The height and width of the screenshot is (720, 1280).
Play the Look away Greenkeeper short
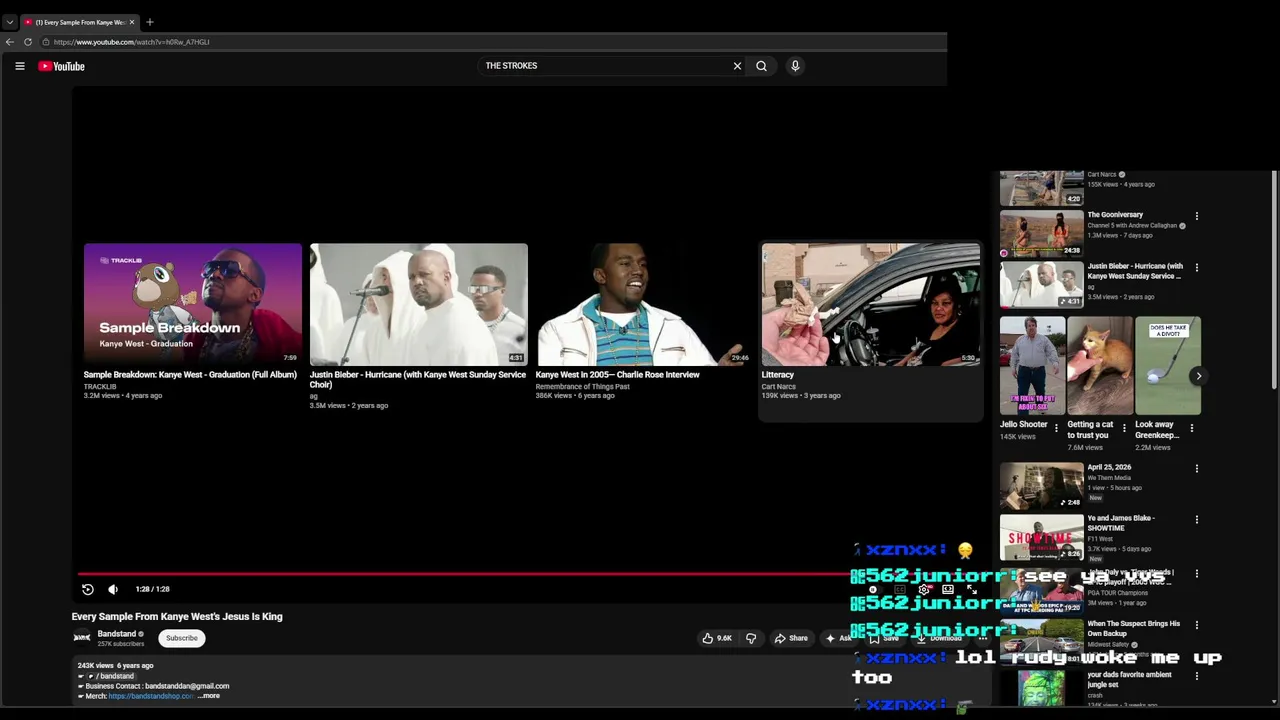coord(1168,365)
